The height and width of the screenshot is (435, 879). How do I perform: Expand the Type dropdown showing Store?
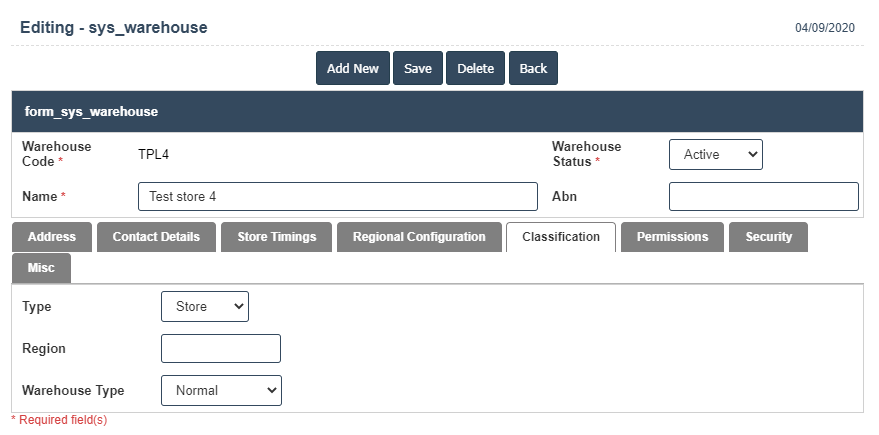click(x=204, y=306)
